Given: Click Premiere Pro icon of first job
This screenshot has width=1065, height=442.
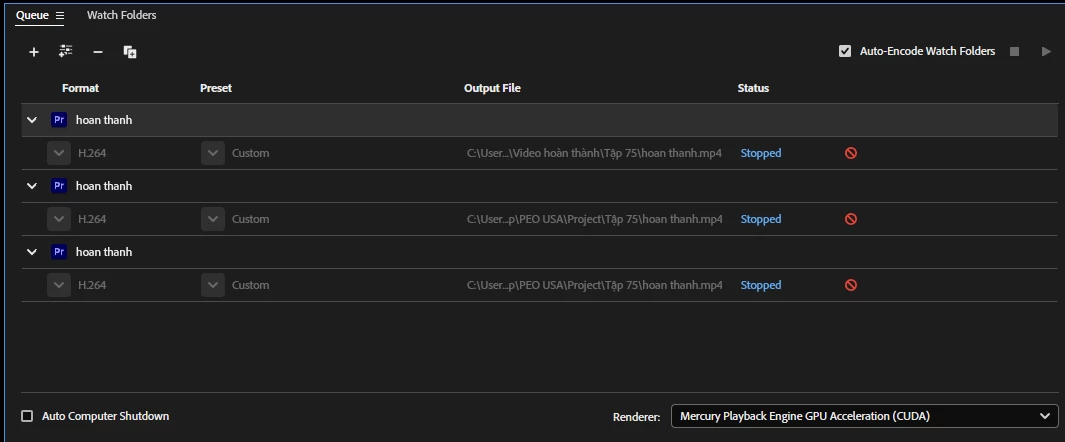Looking at the screenshot, I should tap(59, 120).
